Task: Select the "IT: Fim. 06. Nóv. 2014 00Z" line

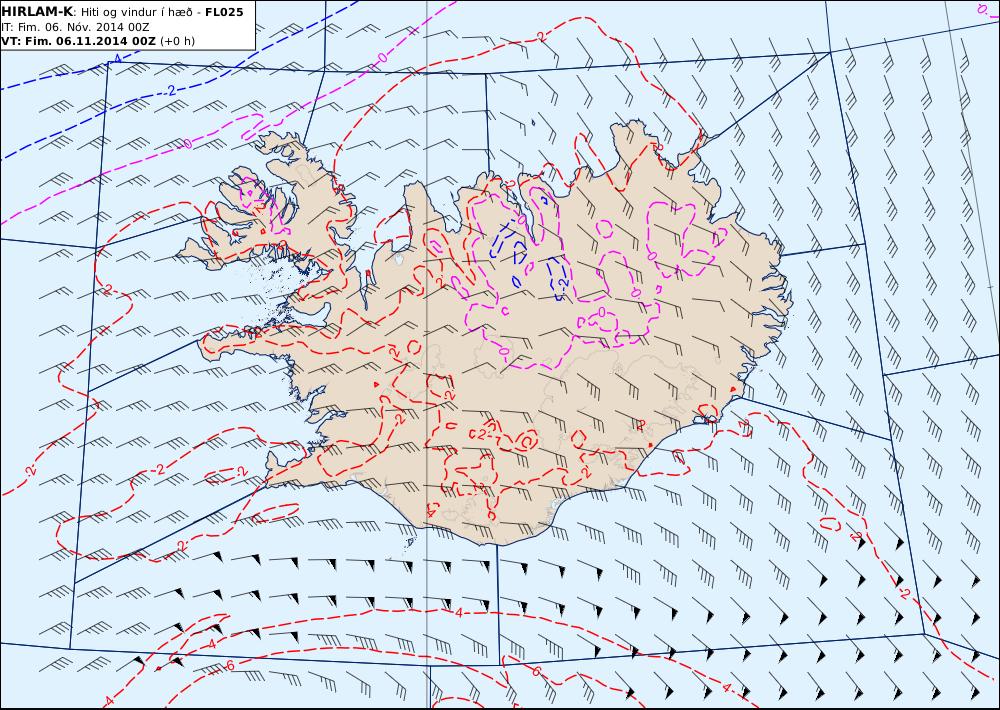Action: (75, 27)
